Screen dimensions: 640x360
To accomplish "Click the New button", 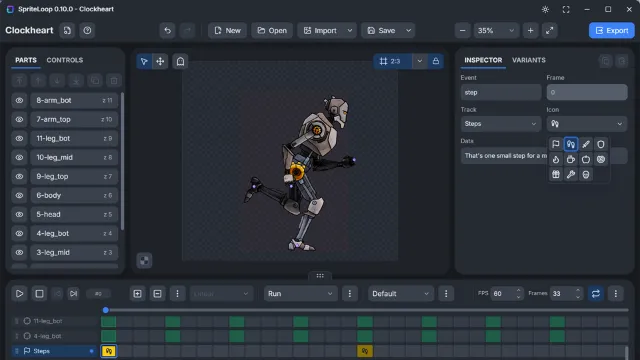I will point(227,31).
